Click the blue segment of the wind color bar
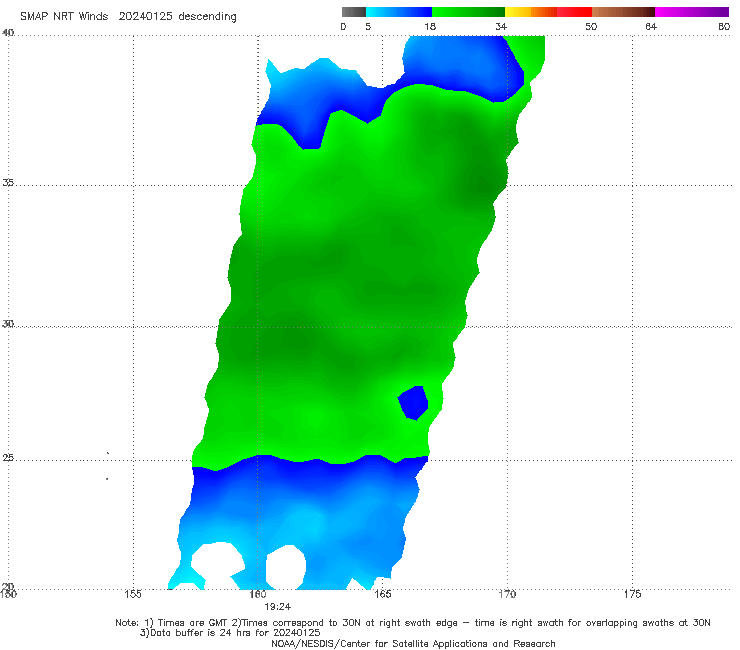 pyautogui.click(x=399, y=12)
